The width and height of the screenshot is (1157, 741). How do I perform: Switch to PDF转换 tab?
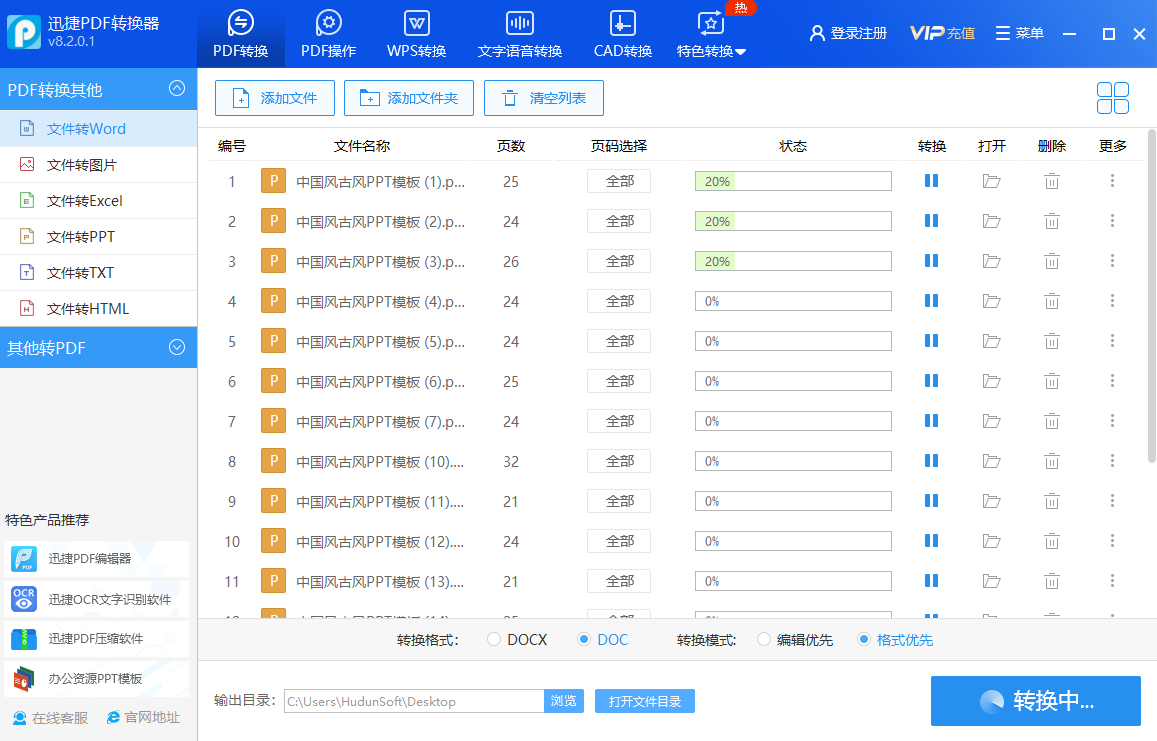click(x=241, y=34)
